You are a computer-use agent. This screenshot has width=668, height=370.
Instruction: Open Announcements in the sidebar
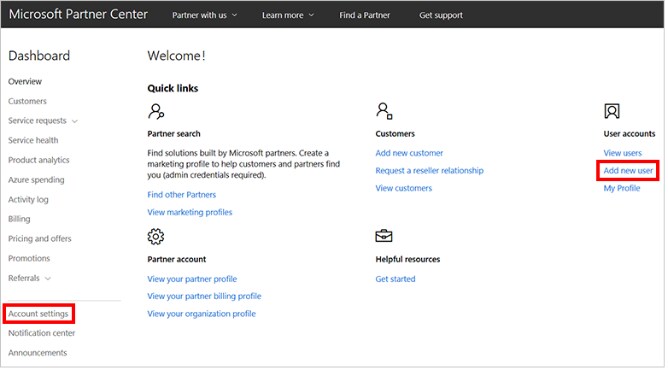point(37,353)
